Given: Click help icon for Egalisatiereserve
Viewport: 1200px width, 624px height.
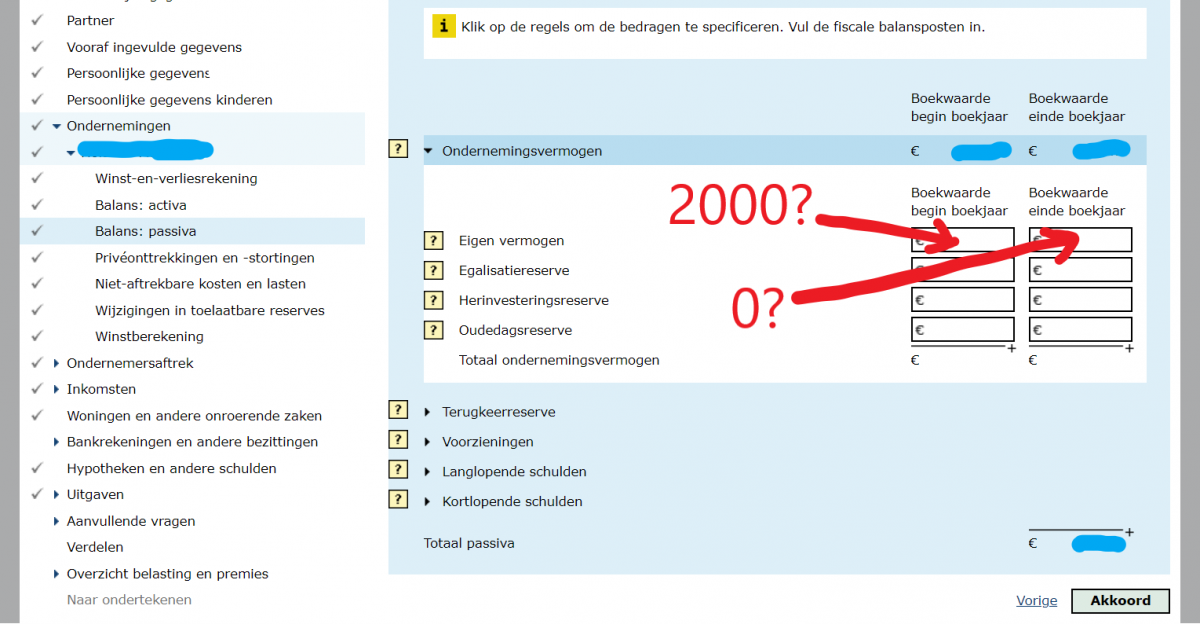Looking at the screenshot, I should (x=433, y=271).
